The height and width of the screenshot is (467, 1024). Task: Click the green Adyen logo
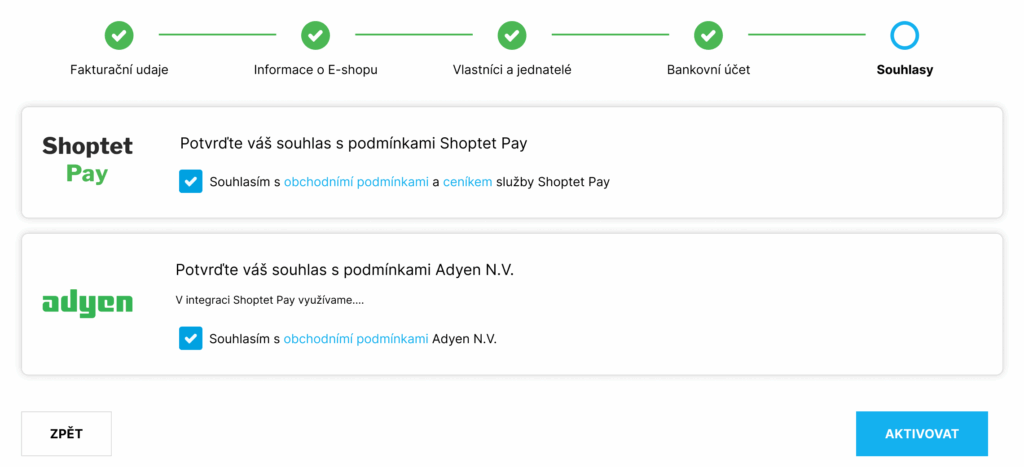tap(88, 304)
